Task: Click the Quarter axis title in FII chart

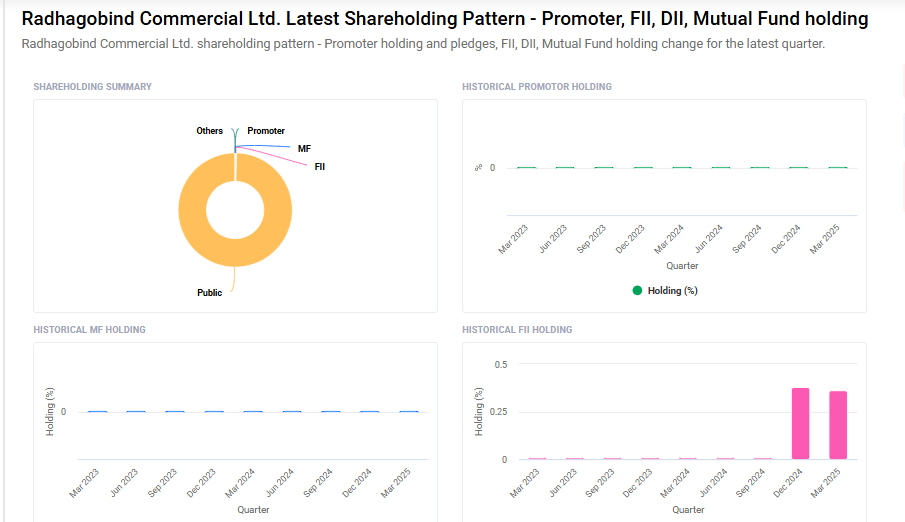Action: click(688, 509)
